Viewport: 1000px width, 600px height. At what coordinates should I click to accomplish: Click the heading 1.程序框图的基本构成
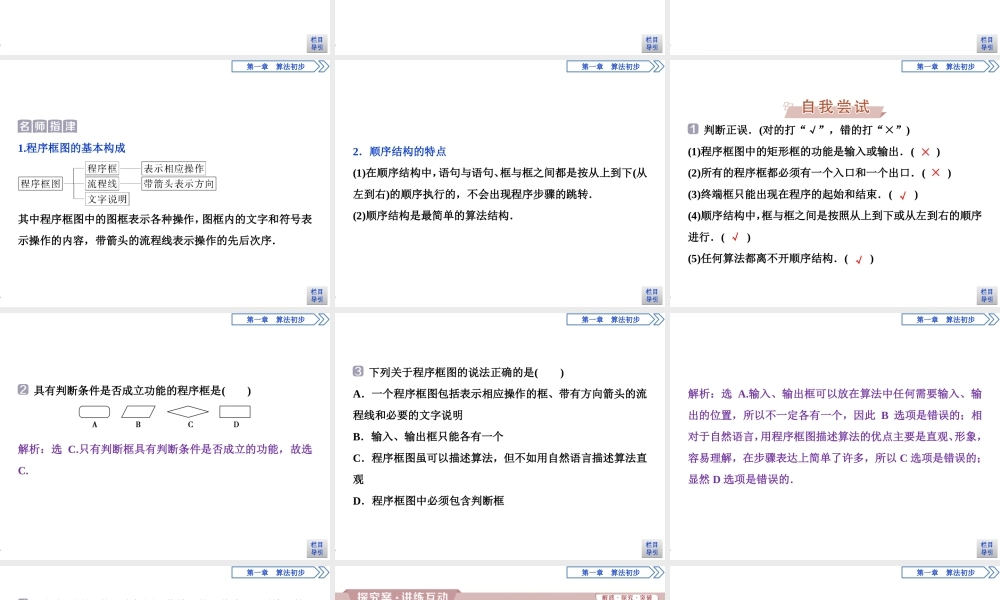click(71, 148)
